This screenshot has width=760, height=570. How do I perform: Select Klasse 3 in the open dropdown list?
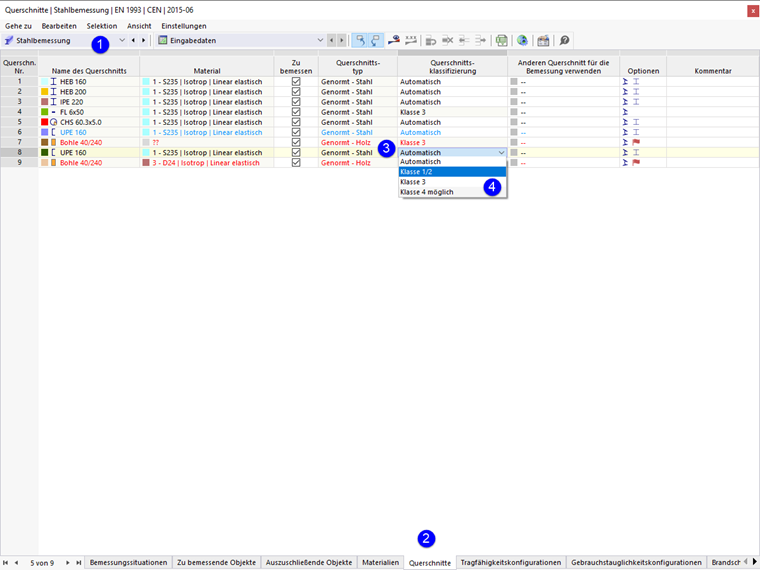click(x=452, y=182)
